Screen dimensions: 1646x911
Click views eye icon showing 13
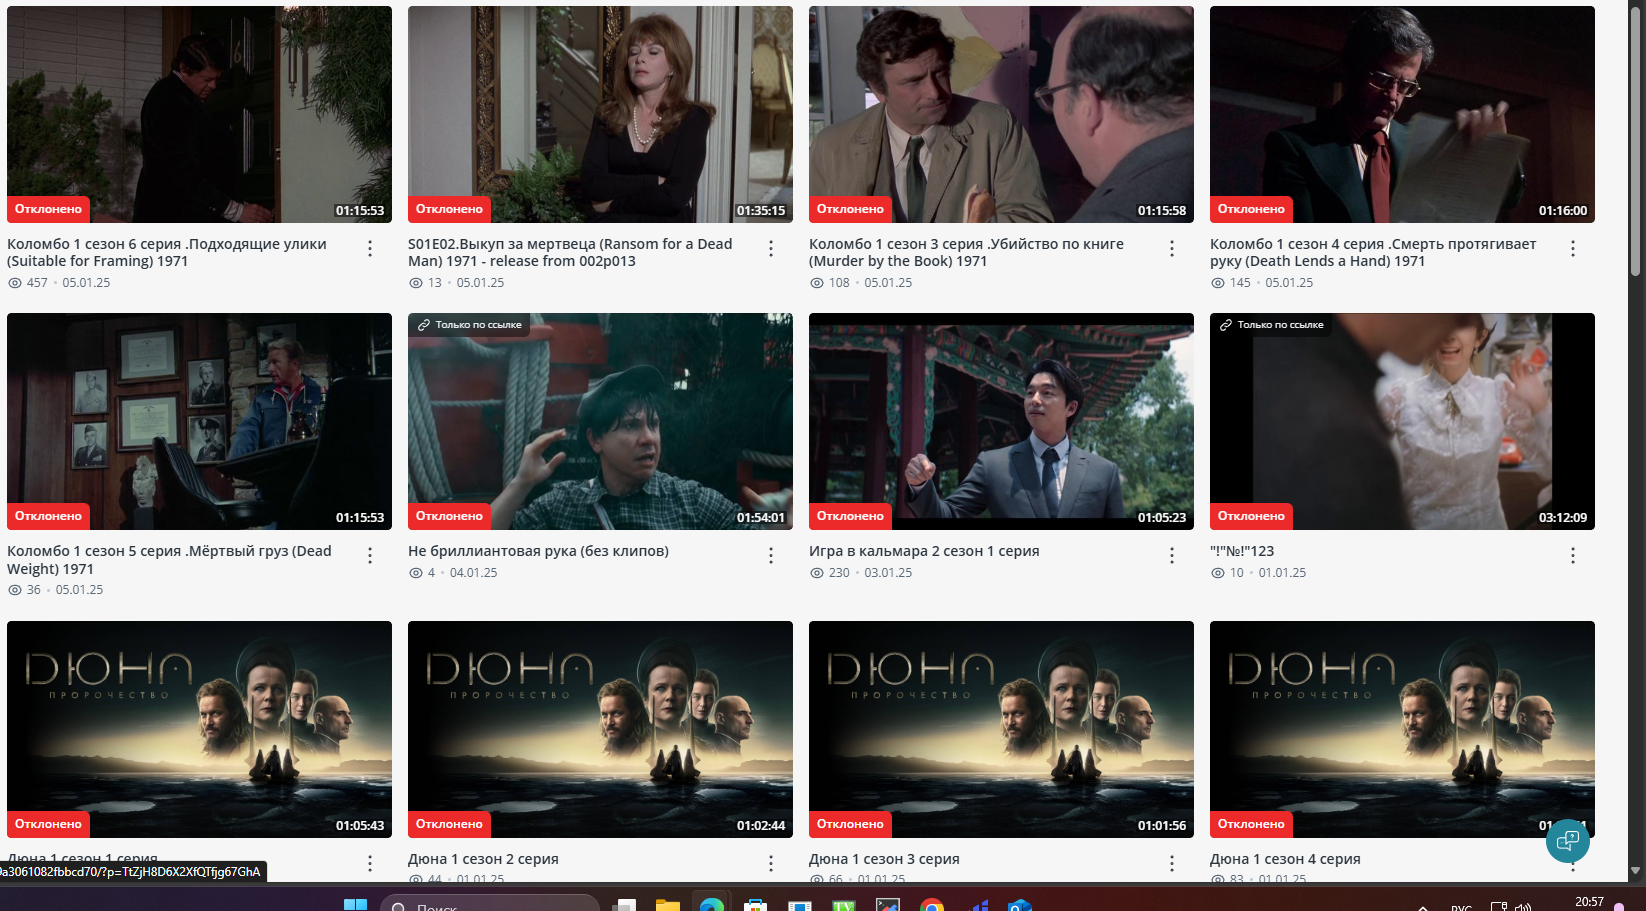(x=416, y=283)
